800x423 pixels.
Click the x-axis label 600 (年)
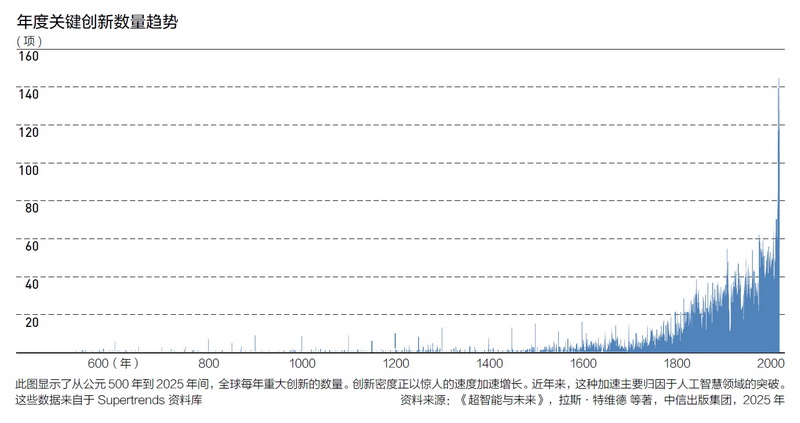click(113, 363)
